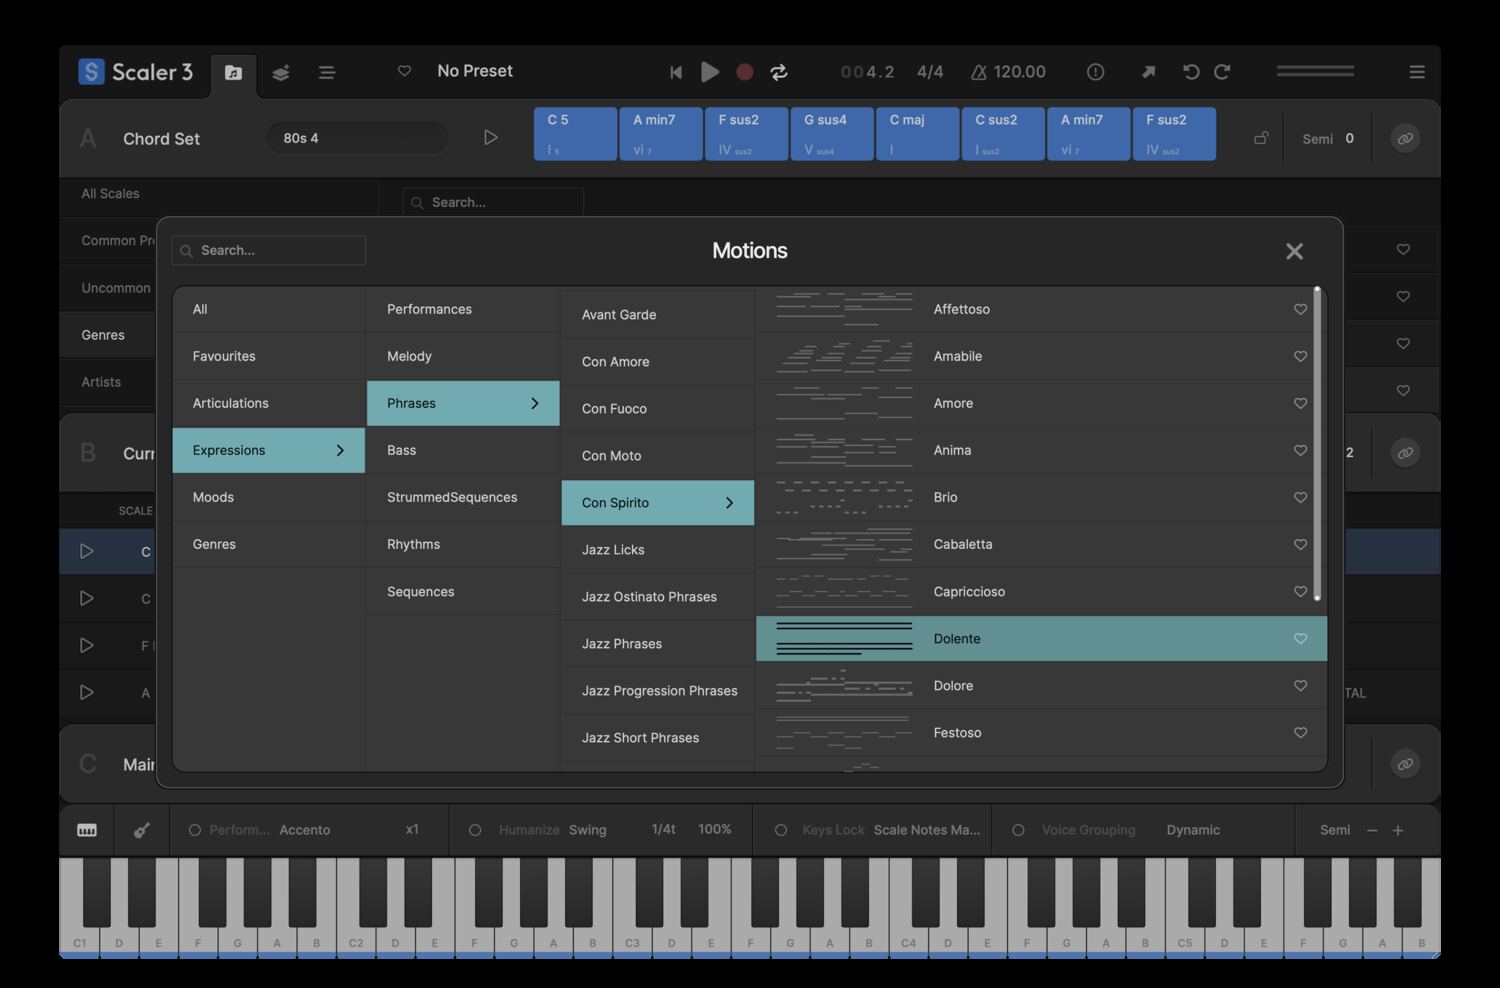The height and width of the screenshot is (988, 1500).
Task: Open the piano keyboard icon in the bottom bar
Action: 86,830
